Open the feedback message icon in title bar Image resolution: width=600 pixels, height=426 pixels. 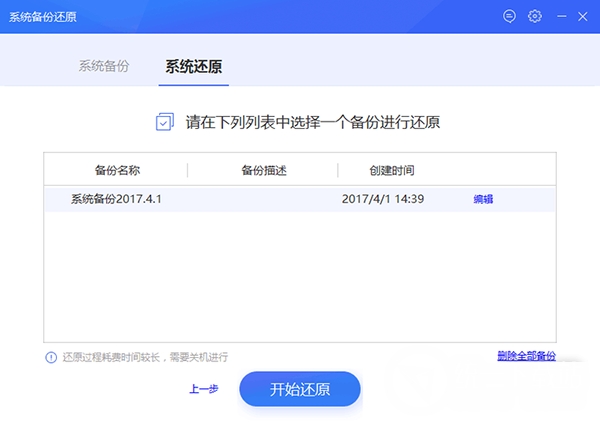point(510,16)
